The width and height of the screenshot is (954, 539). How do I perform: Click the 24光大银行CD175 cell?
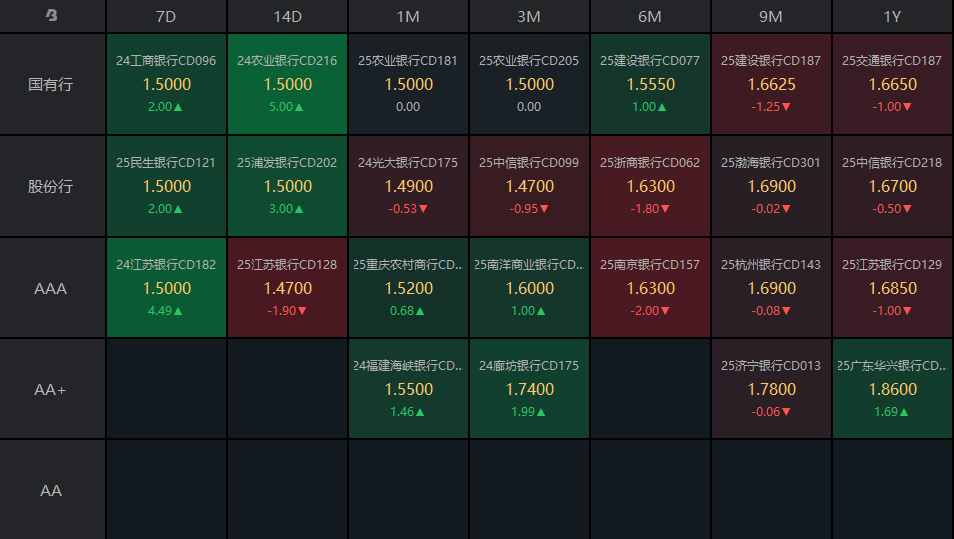pyautogui.click(x=408, y=186)
